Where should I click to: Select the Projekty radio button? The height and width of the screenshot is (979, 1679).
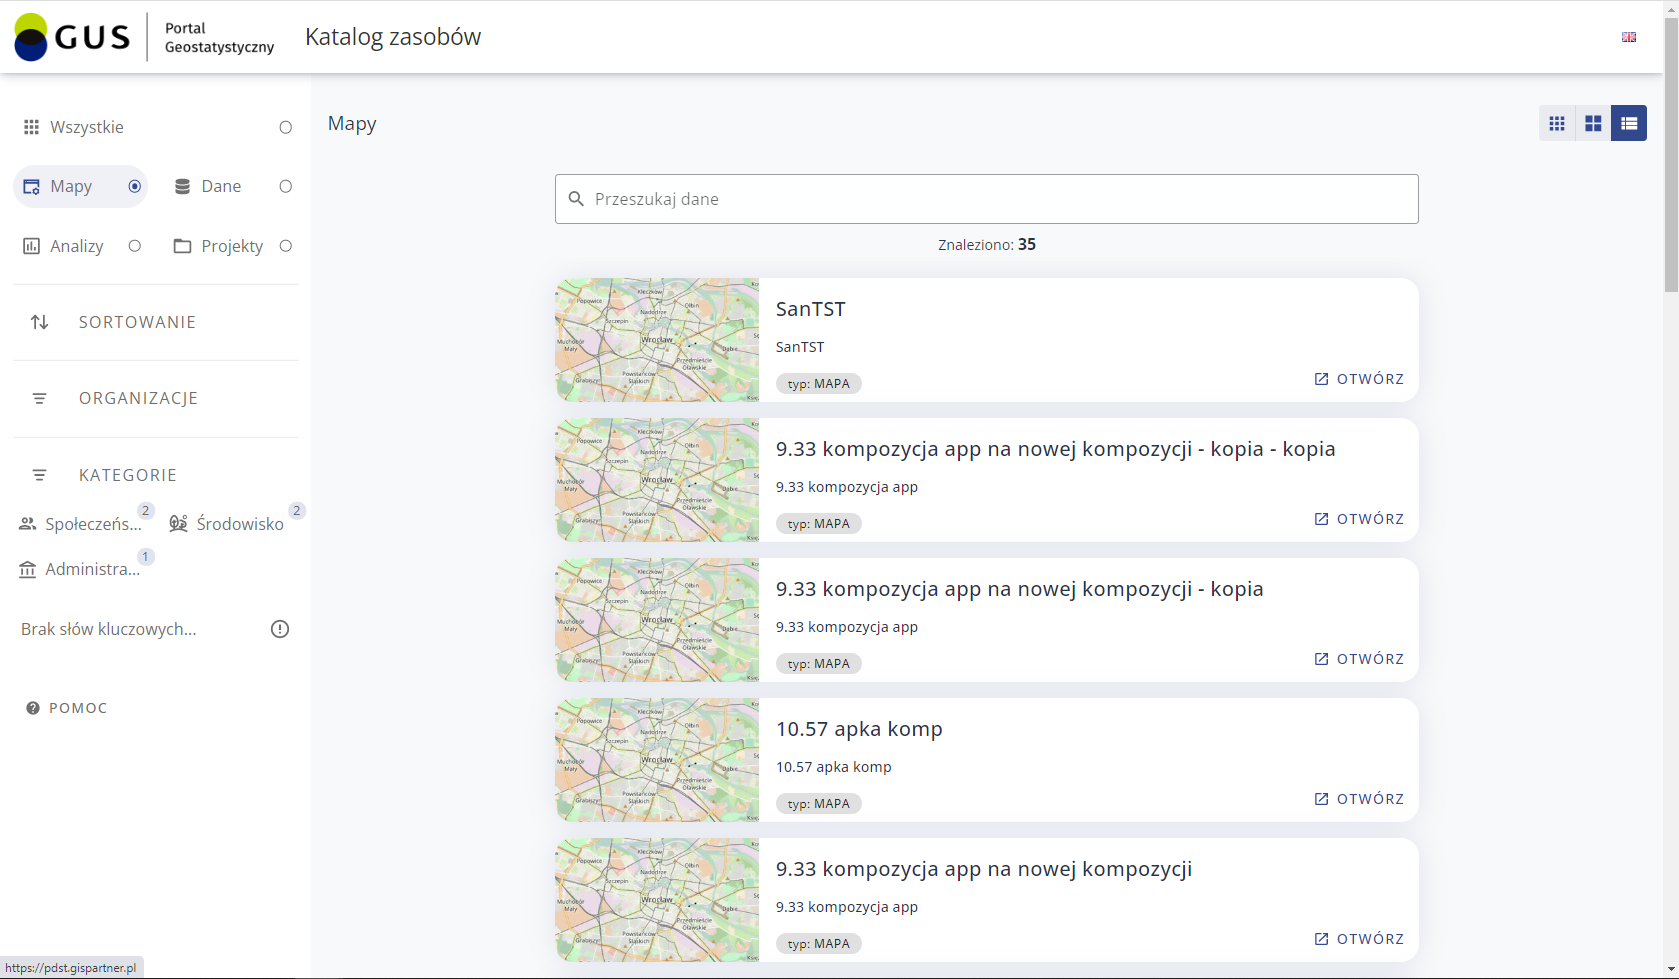(286, 246)
